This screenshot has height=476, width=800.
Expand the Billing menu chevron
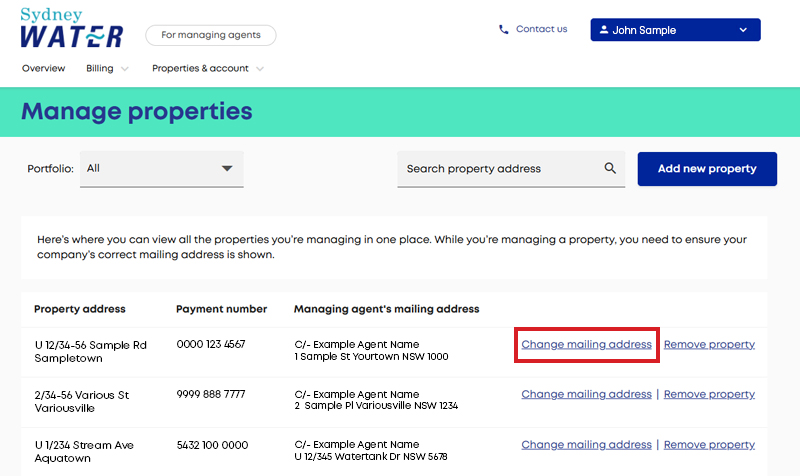pos(125,69)
